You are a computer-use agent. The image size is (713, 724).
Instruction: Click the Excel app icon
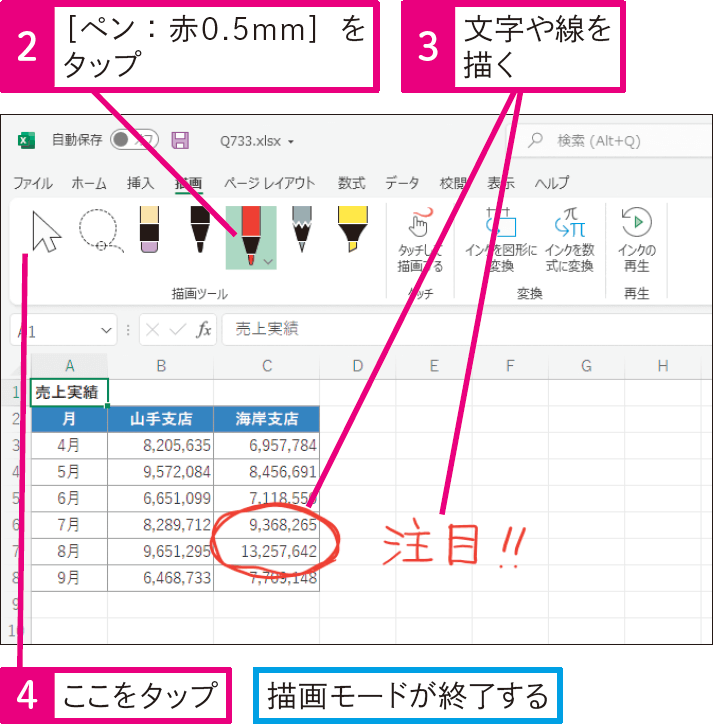(x=26, y=140)
